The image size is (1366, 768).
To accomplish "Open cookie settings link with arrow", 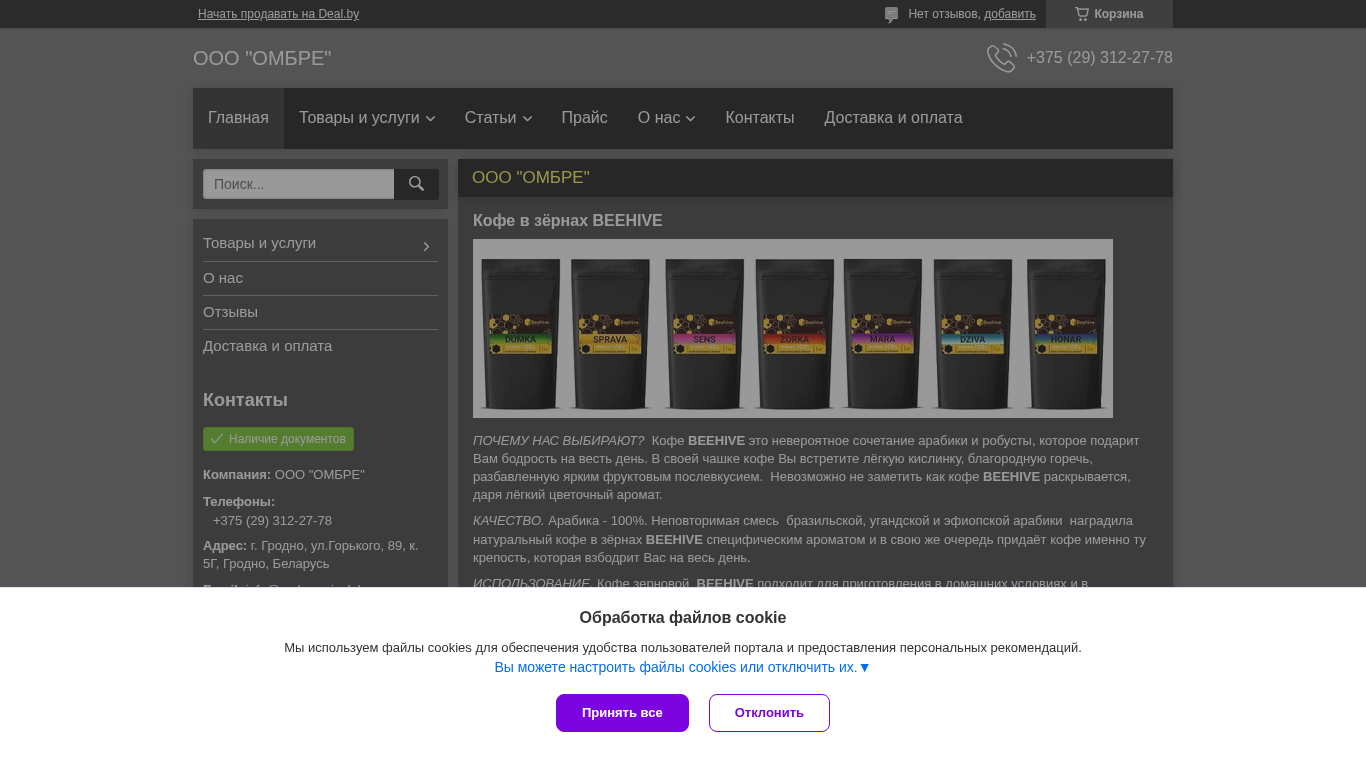I will click(x=683, y=667).
